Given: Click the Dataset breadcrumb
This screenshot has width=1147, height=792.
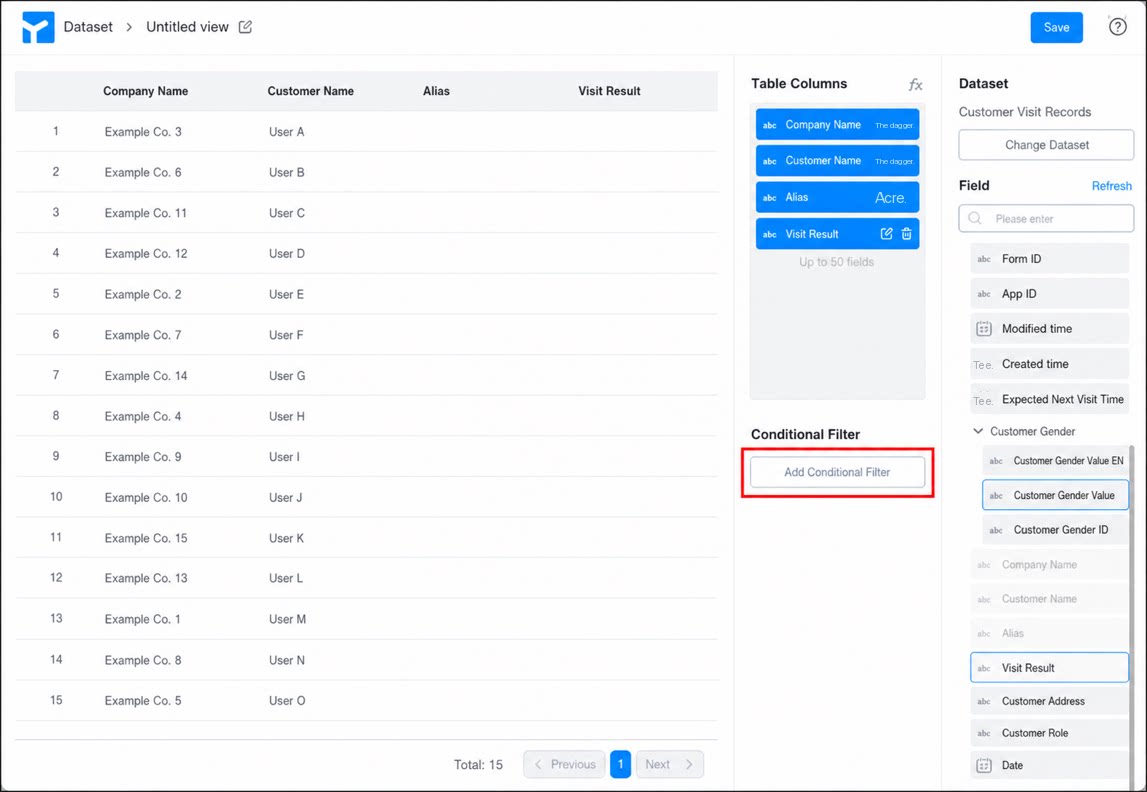Looking at the screenshot, I should tap(88, 27).
